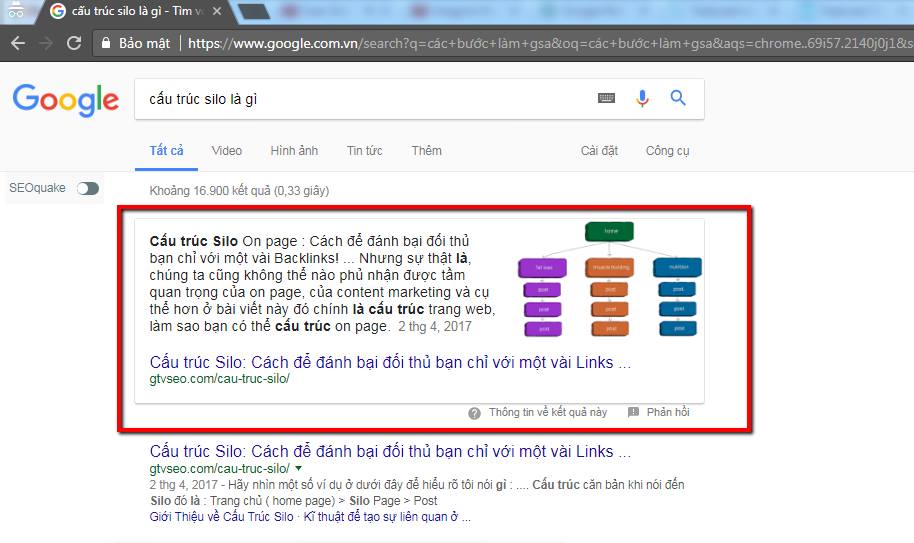Open featured snippet title link Cấu trúc Silo
Image resolution: width=914 pixels, height=543 pixels.
point(390,362)
